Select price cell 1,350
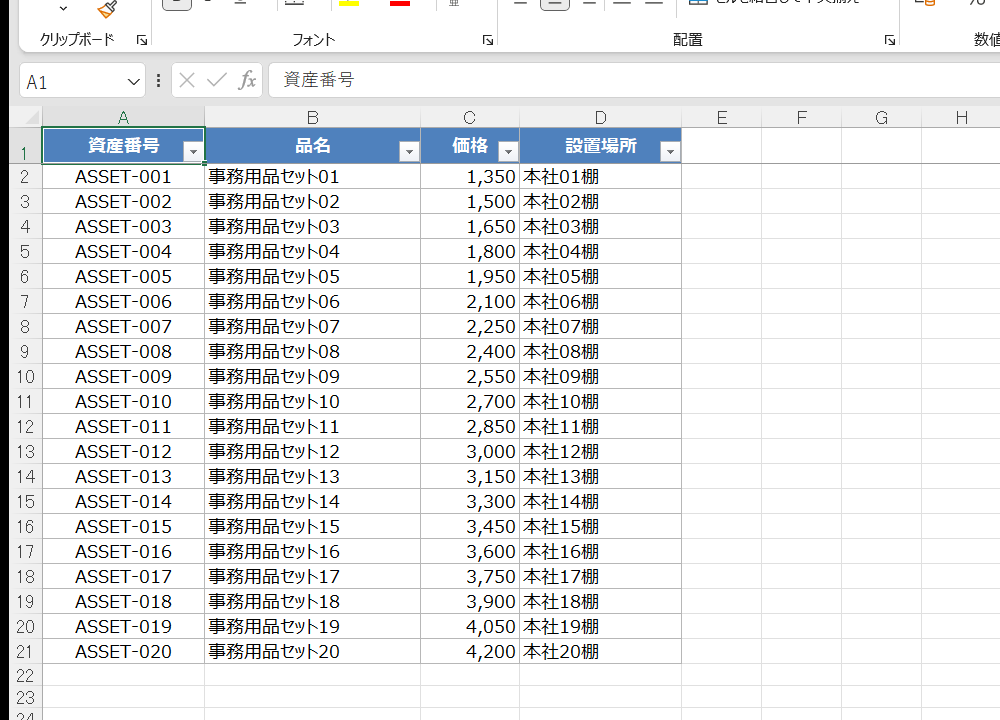This screenshot has width=1000, height=720. [x=470, y=177]
